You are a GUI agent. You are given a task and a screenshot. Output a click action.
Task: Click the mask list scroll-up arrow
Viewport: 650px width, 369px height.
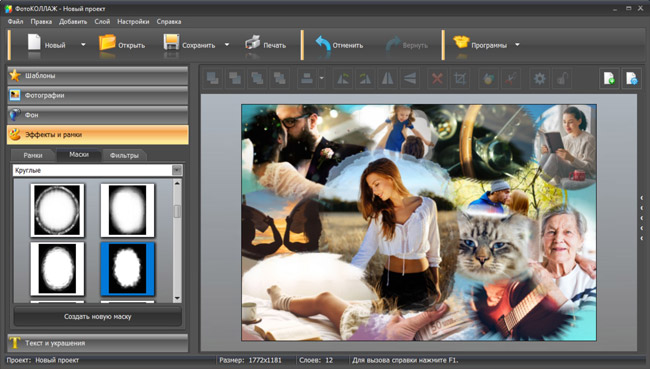point(177,183)
